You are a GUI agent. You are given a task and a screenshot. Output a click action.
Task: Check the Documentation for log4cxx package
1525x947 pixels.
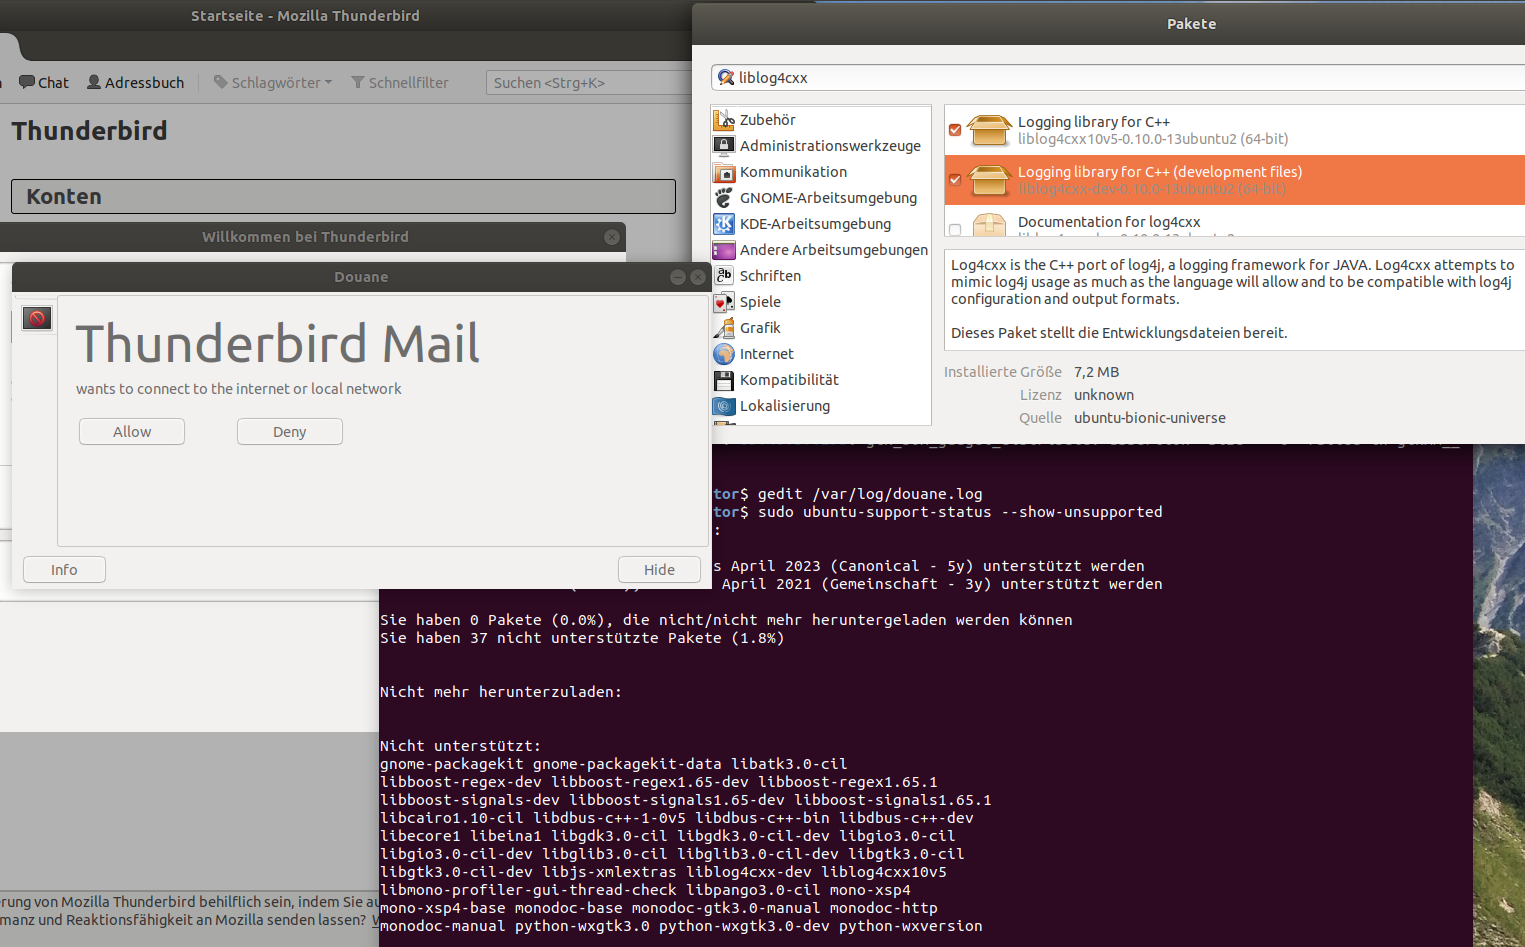[x=955, y=230]
